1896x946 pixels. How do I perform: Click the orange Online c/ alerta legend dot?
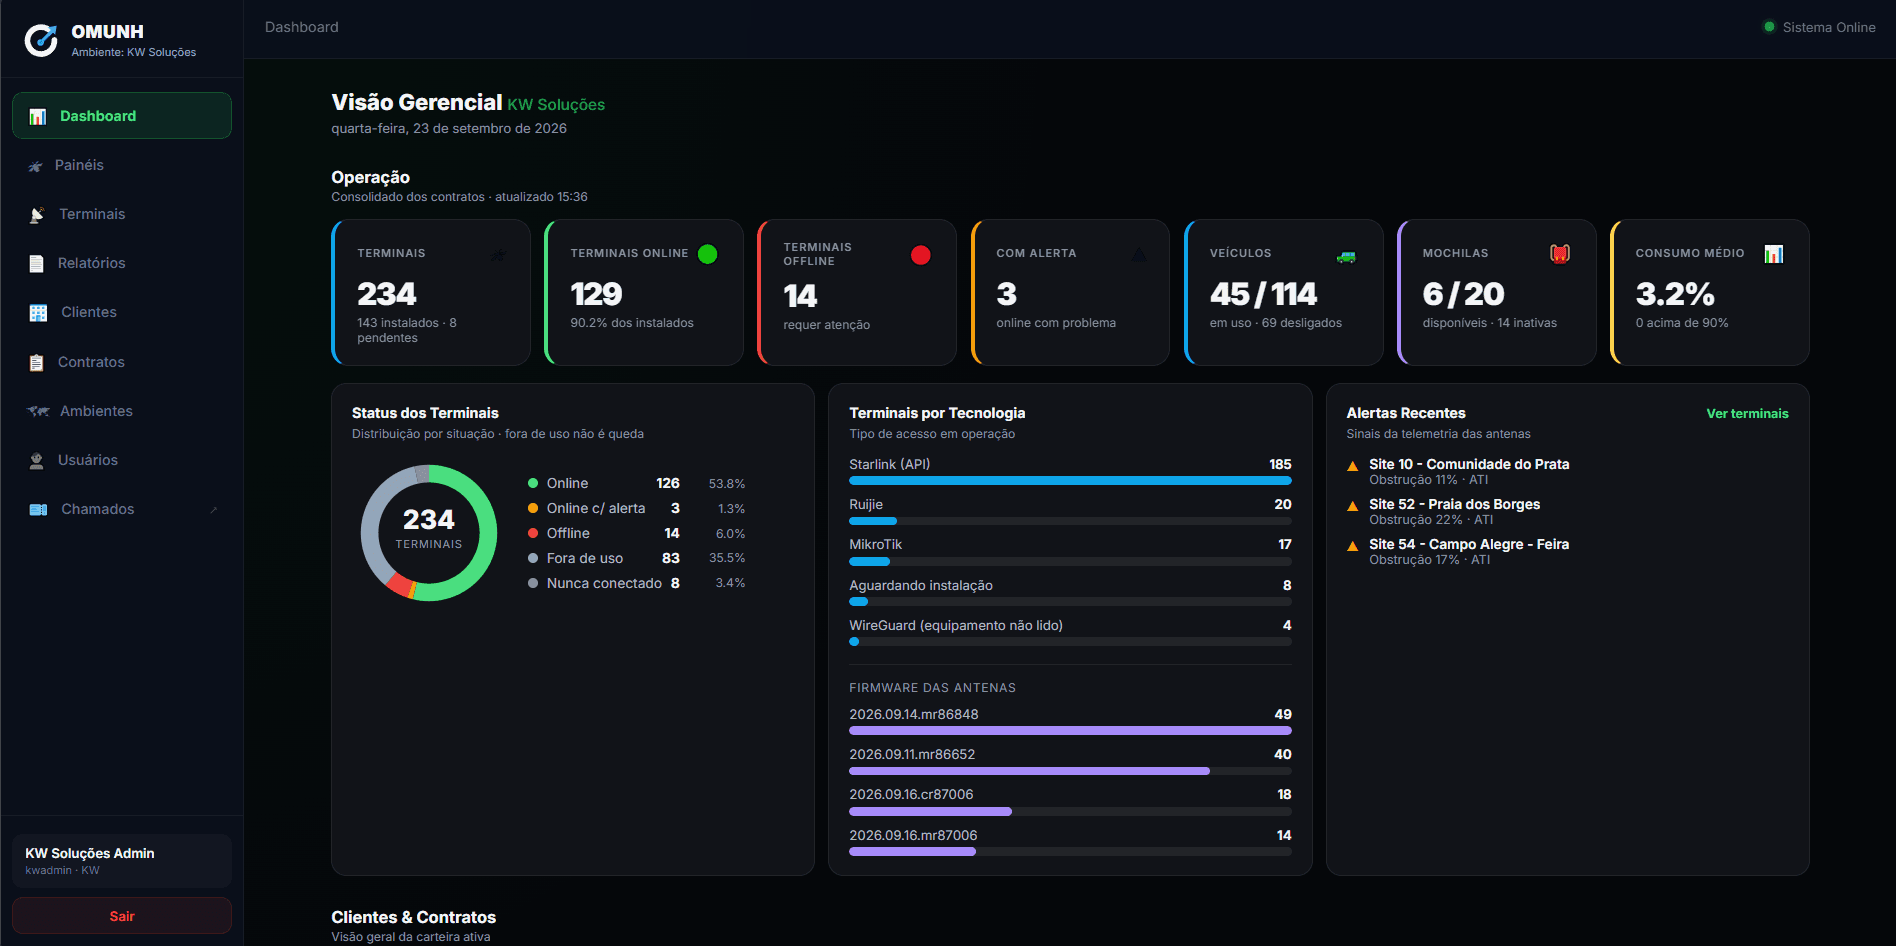[x=533, y=508]
